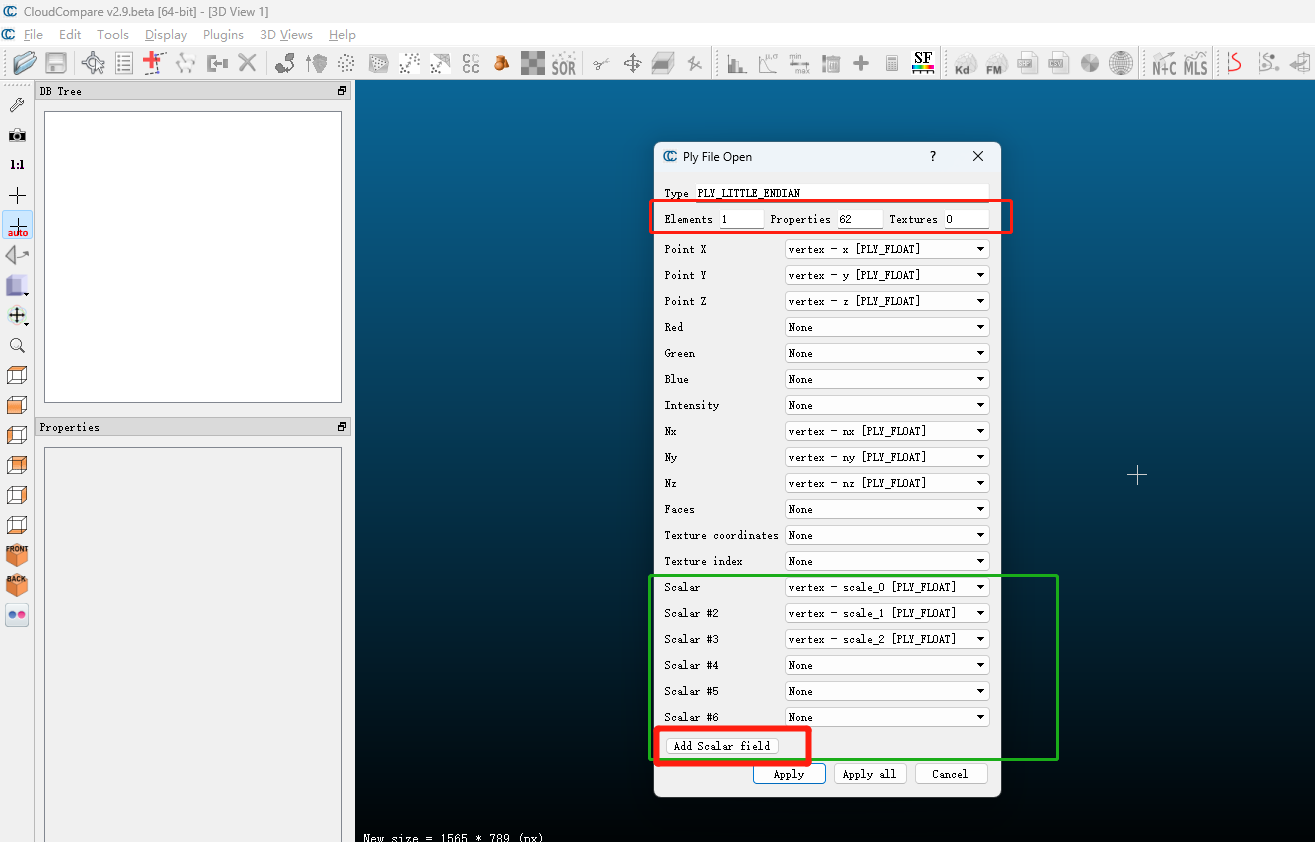
Task: Click the SOR filter toolbar icon
Action: [564, 64]
